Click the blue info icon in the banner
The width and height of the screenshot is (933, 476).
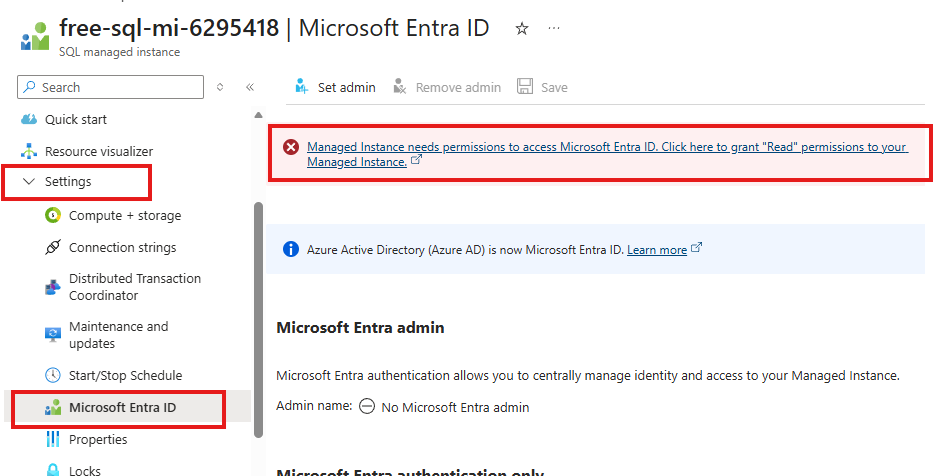(291, 249)
